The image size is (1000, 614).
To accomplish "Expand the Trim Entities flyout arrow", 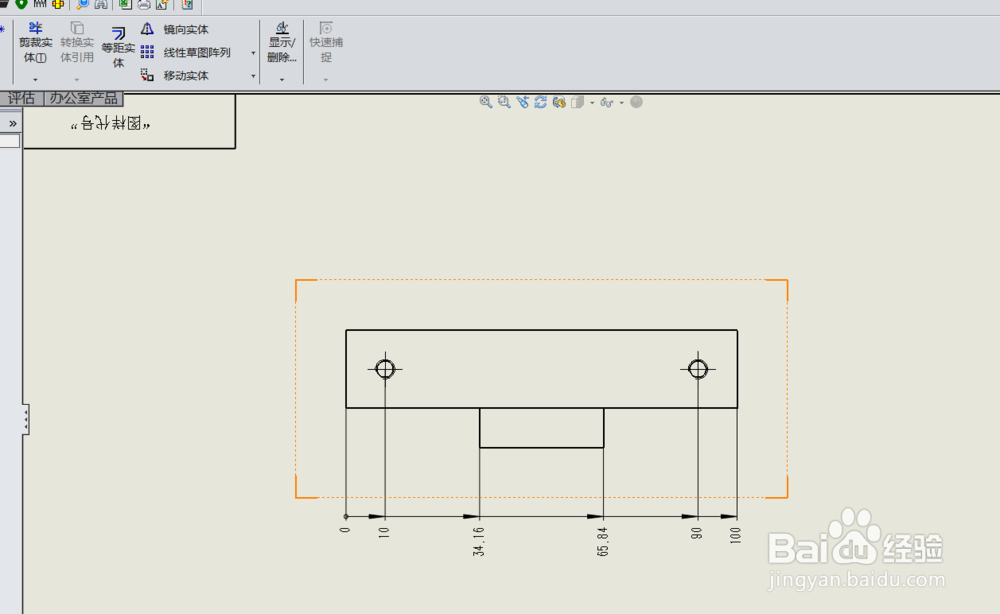I will click(x=33, y=78).
